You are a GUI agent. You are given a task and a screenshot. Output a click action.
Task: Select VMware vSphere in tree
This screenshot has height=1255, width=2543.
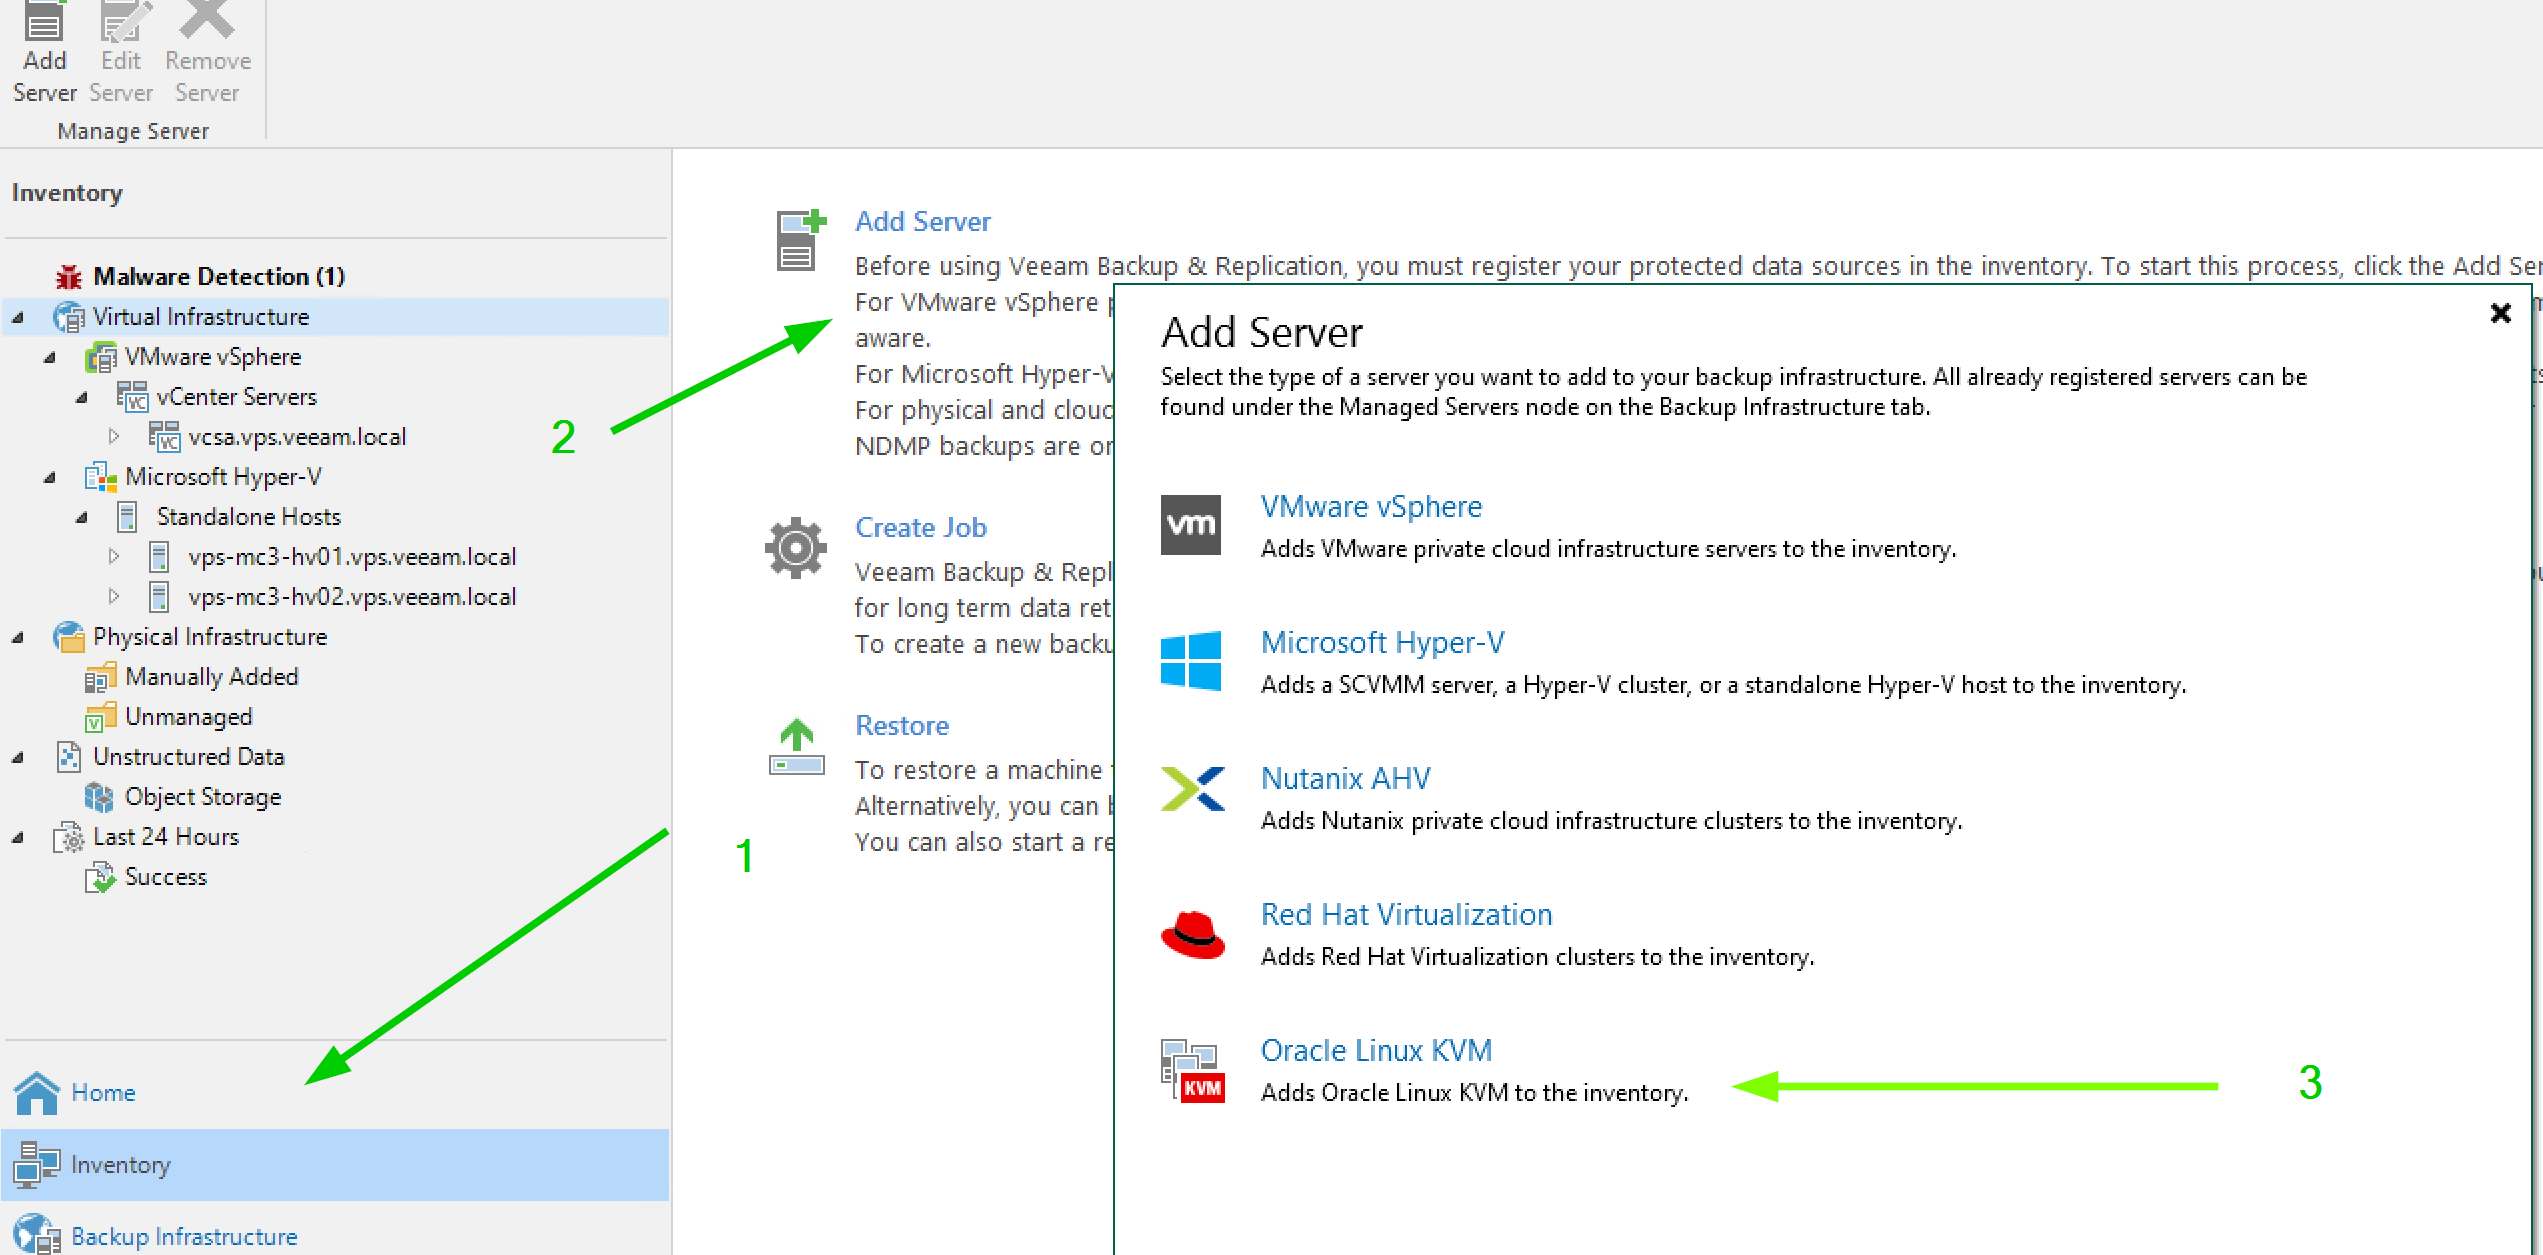pyautogui.click(x=213, y=357)
